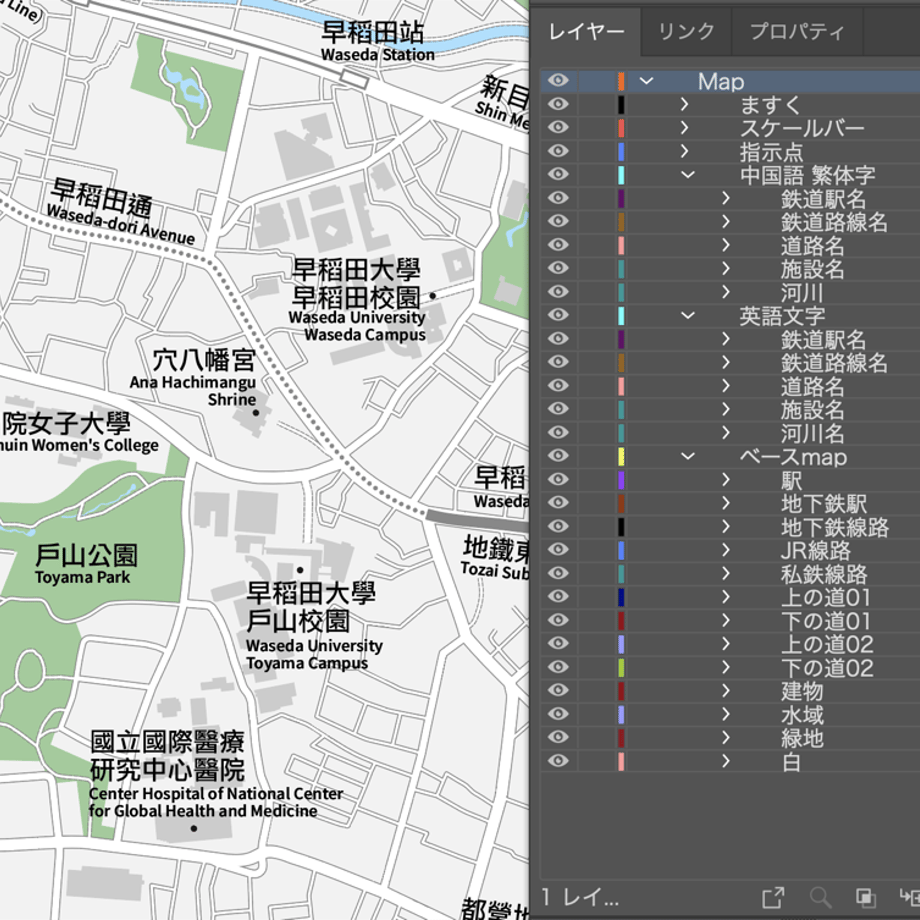Expand the 駅 sublayer
This screenshot has height=920, width=920.
[726, 480]
